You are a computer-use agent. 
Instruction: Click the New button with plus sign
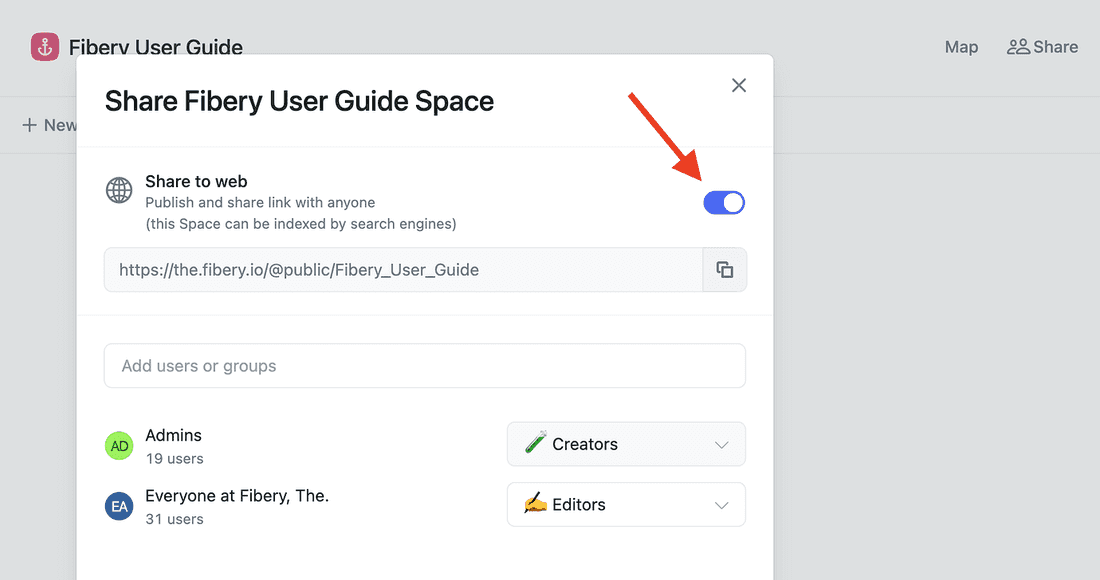[50, 125]
